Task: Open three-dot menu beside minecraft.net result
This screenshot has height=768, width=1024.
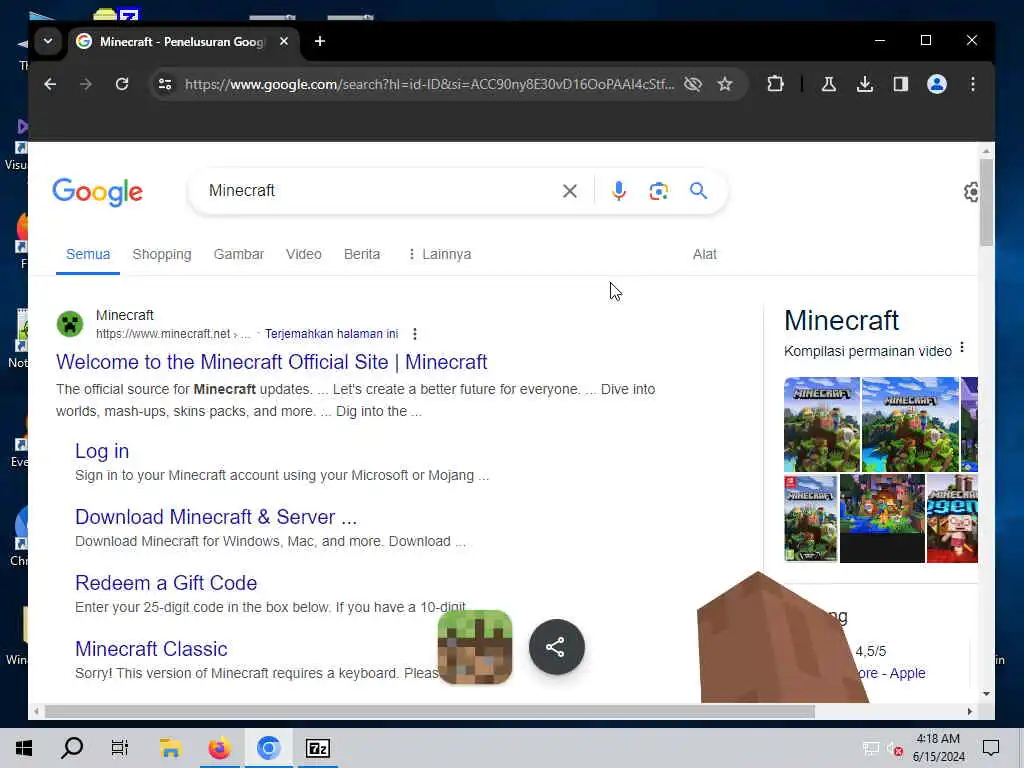Action: [x=415, y=334]
